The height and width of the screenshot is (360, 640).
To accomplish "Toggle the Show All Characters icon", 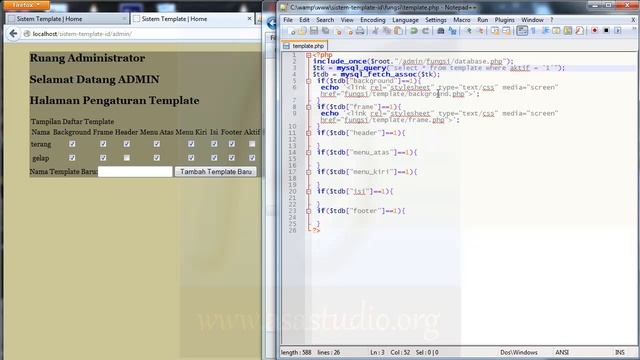I will click(x=533, y=31).
